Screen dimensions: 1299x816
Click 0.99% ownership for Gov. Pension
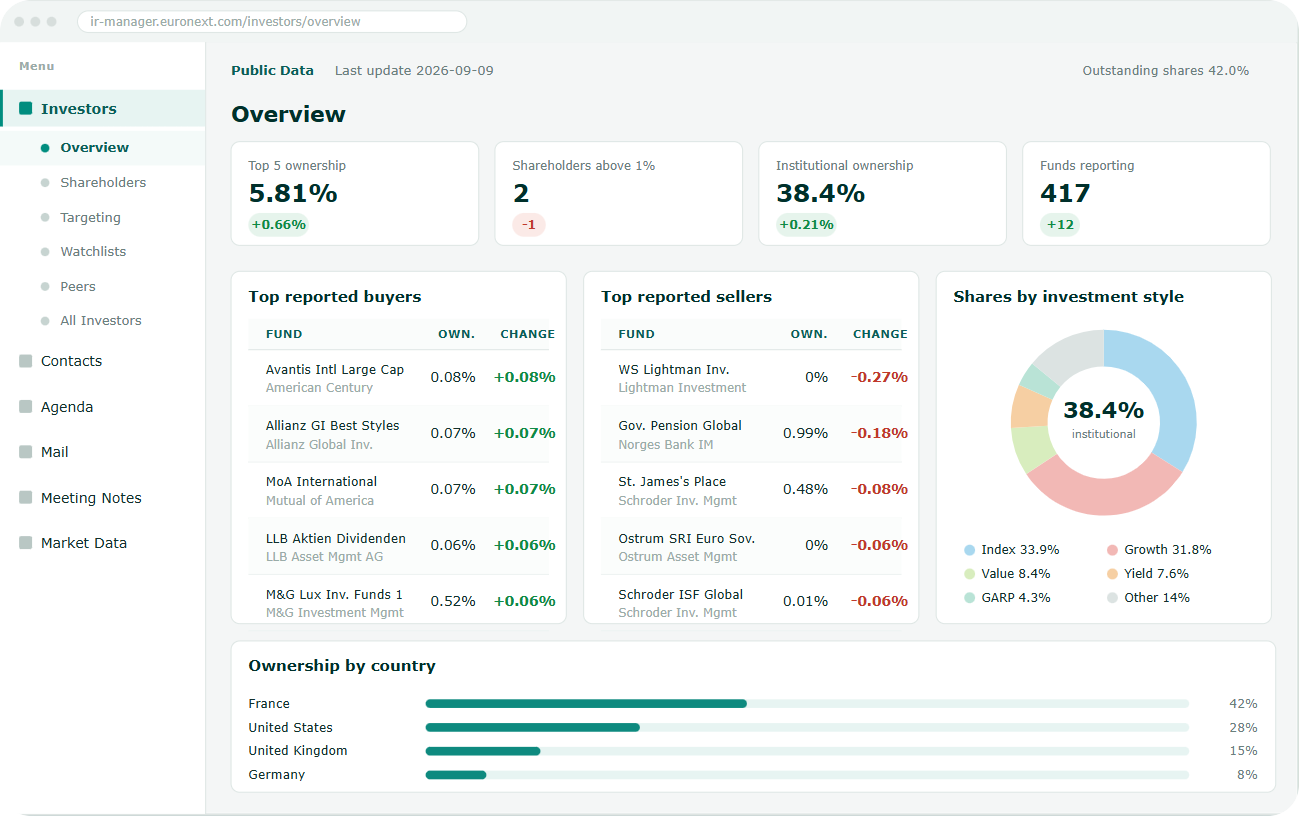(806, 433)
